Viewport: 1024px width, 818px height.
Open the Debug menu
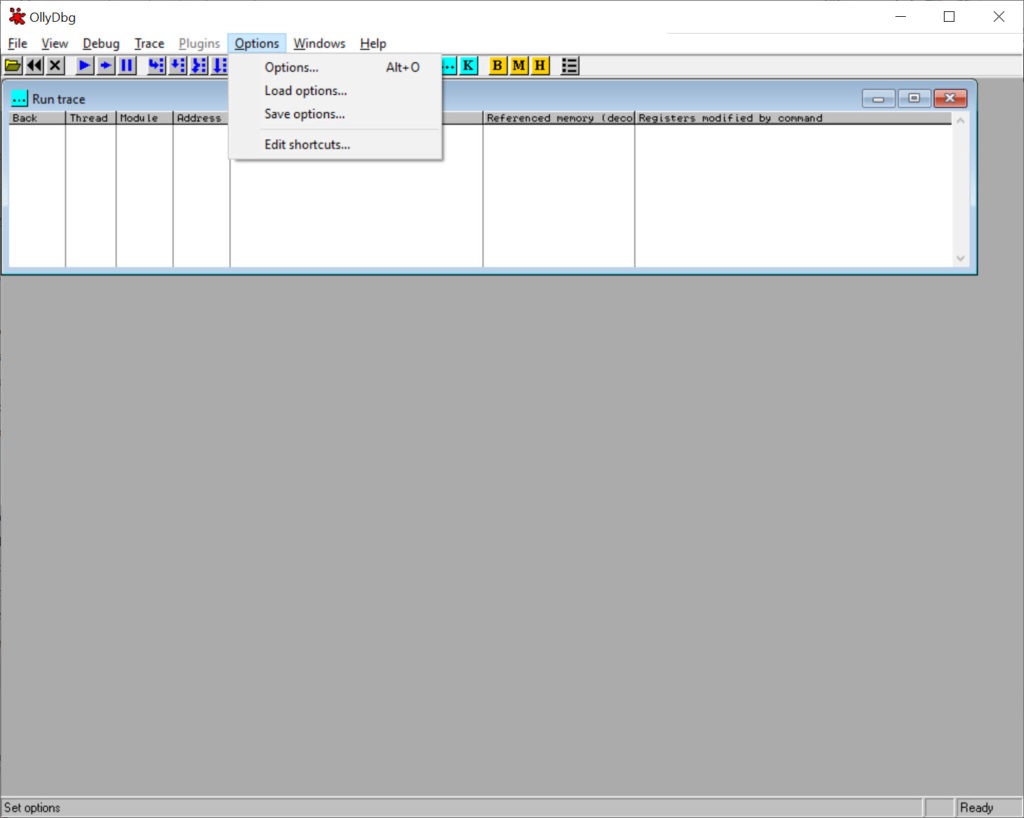101,44
